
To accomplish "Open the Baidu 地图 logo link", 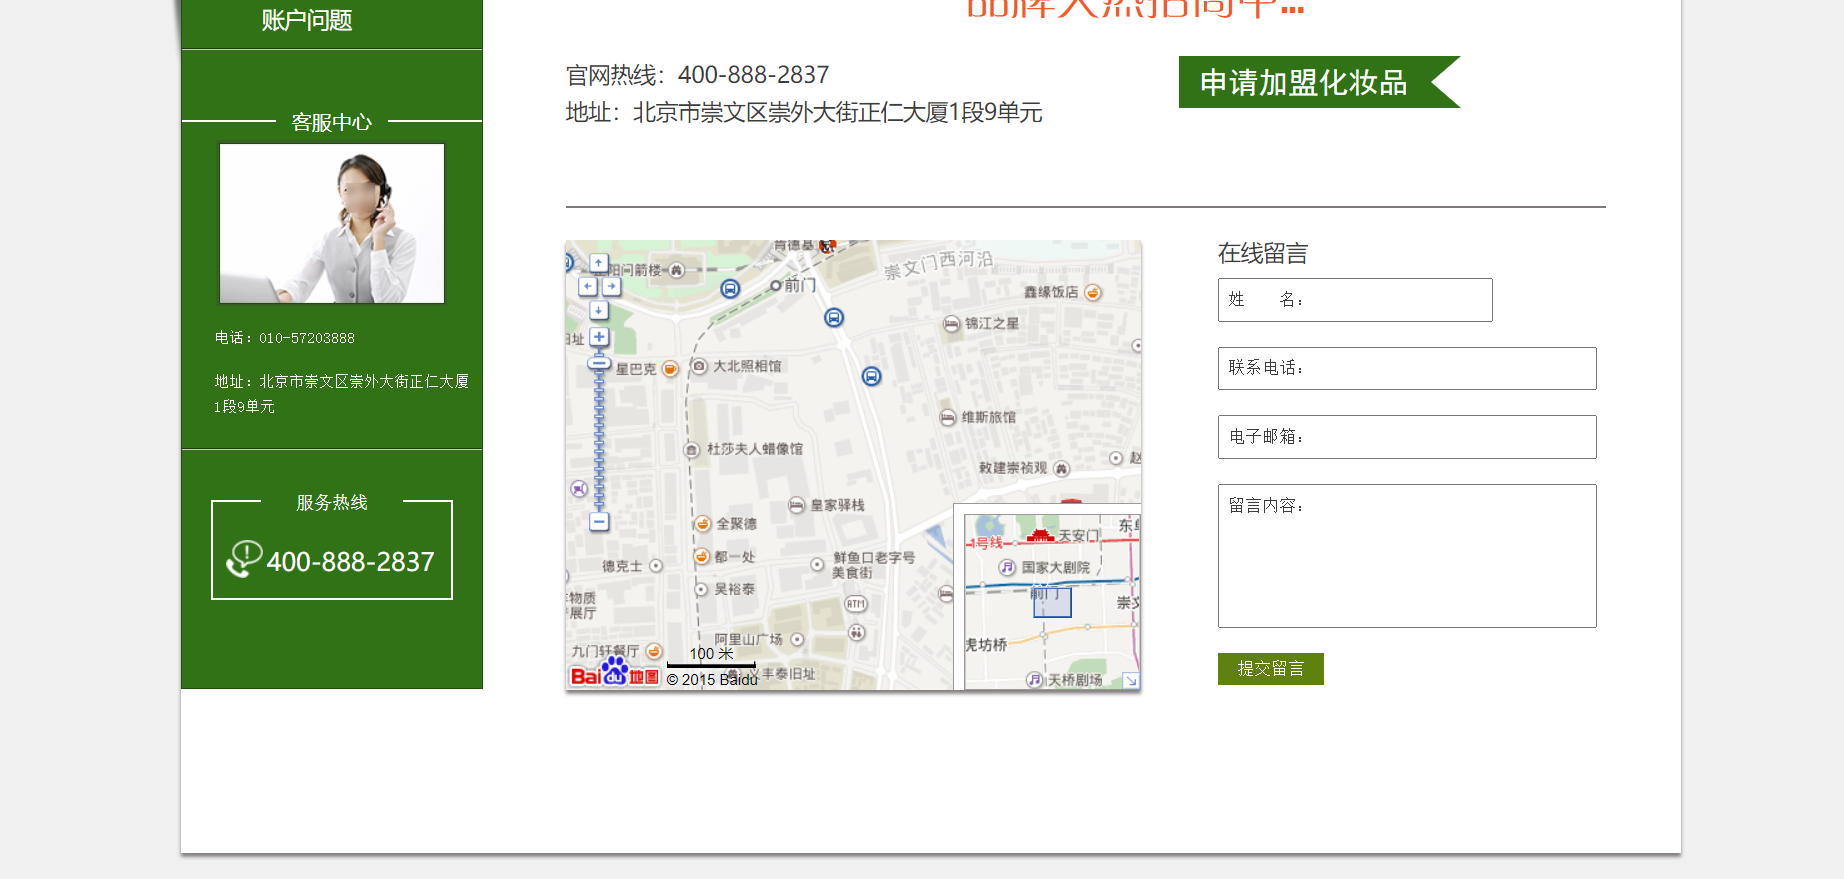I will pos(614,673).
